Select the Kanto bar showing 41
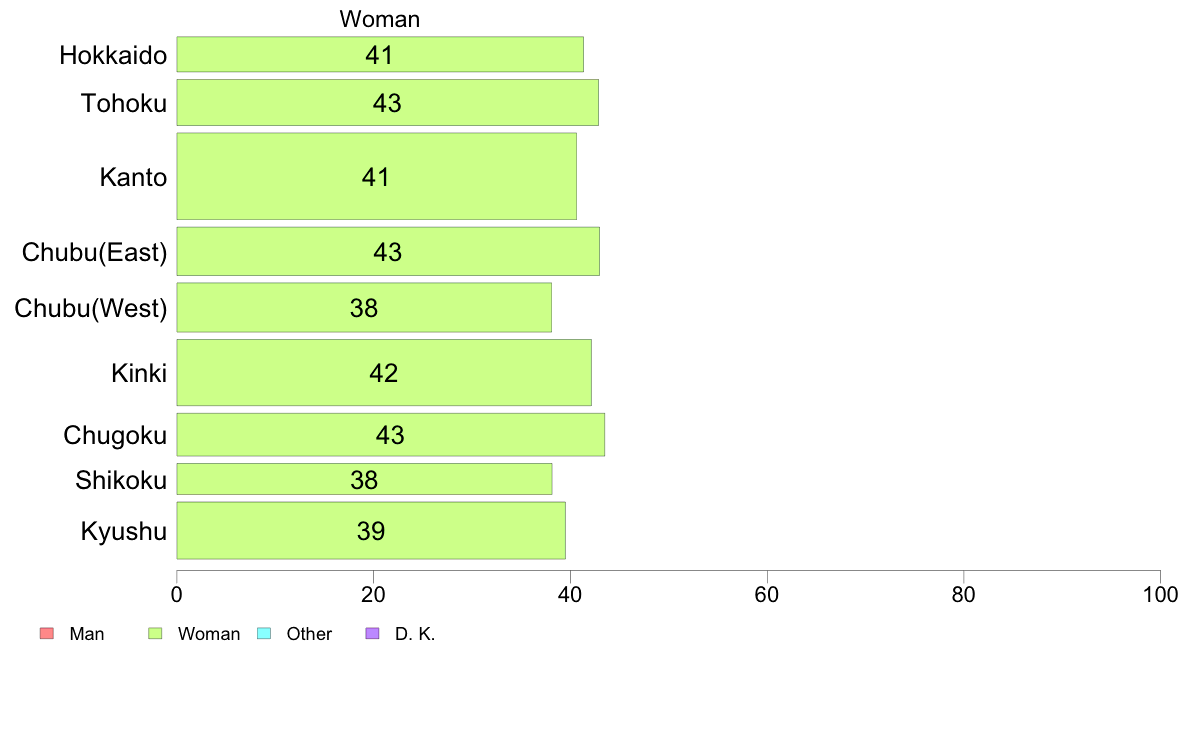1188x736 pixels. [x=377, y=177]
